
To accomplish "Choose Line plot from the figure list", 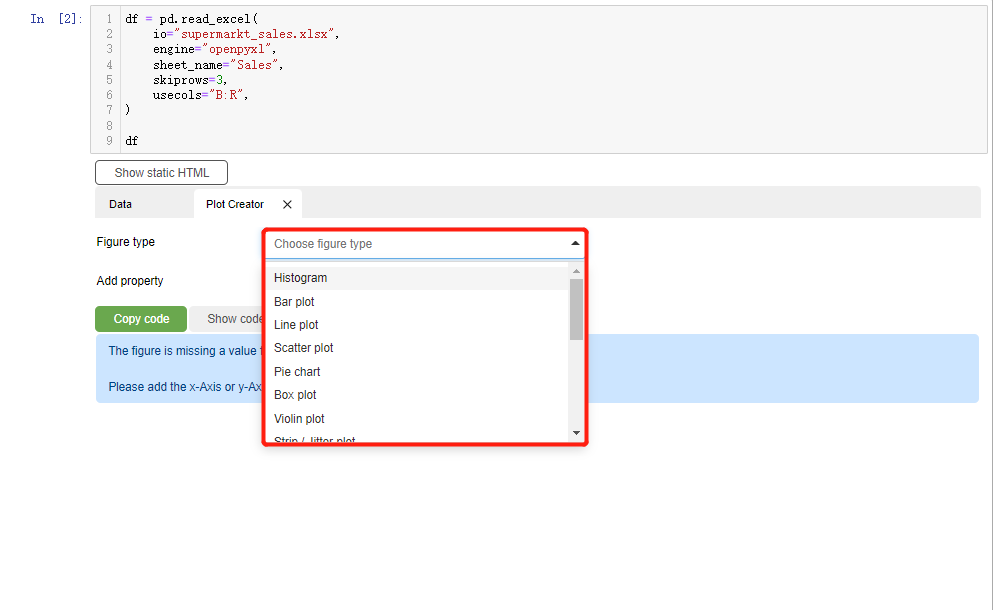I will coord(417,325).
